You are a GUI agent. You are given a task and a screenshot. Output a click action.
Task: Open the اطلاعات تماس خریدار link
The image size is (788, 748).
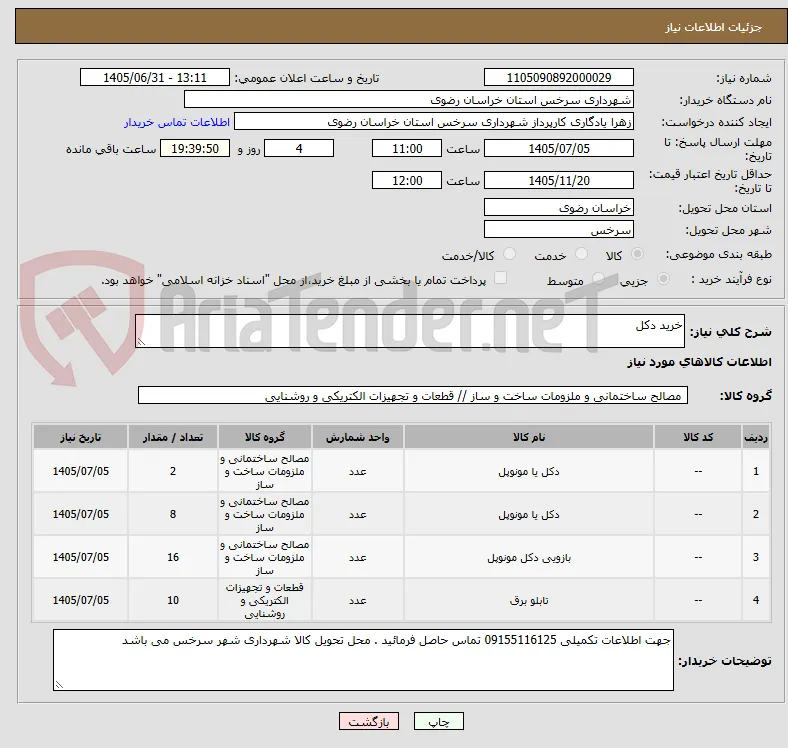pos(177,122)
